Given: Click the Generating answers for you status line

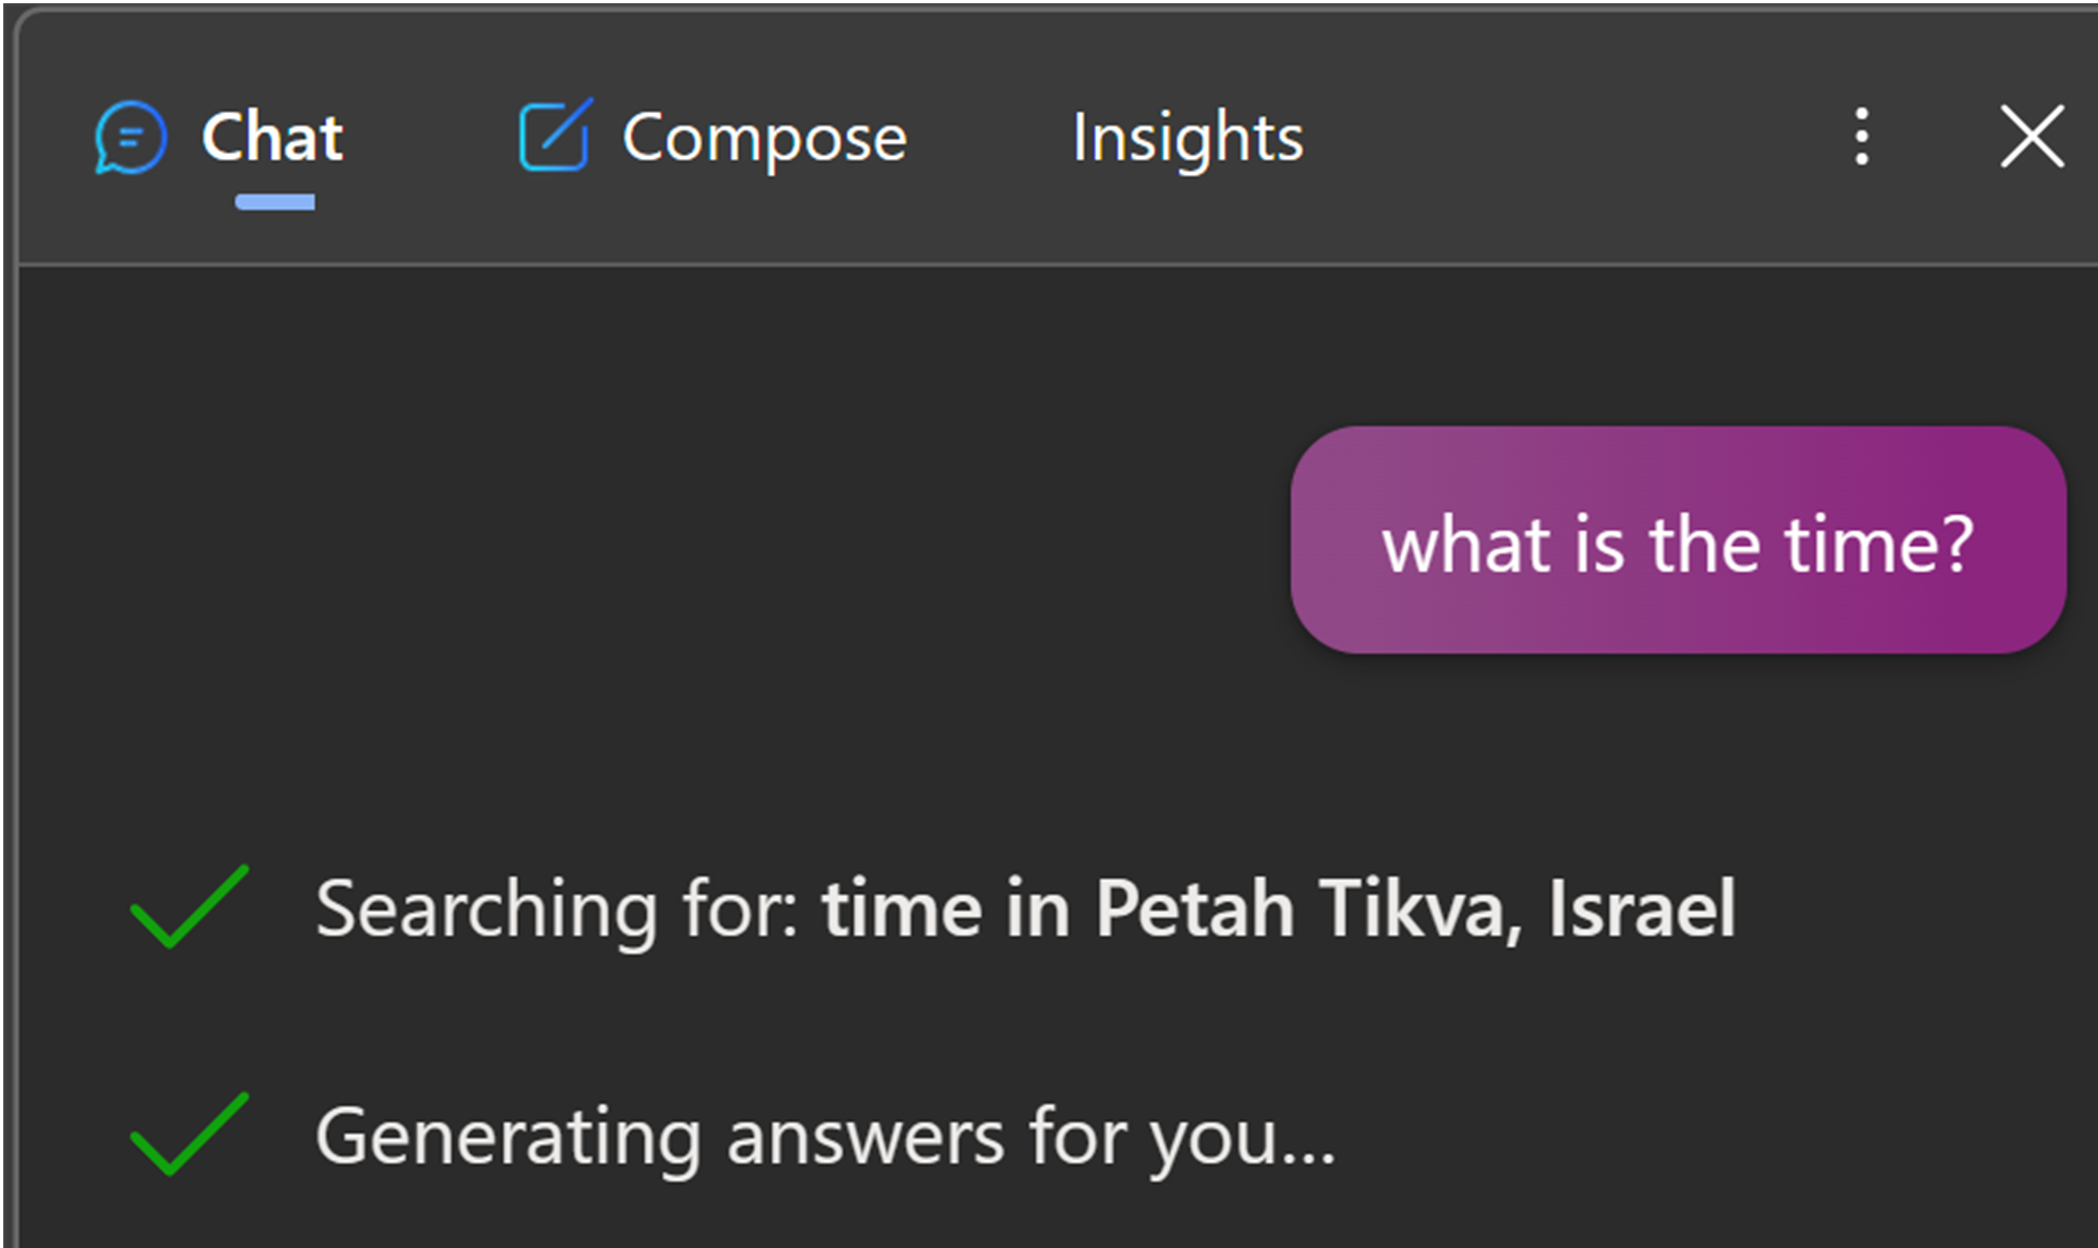Looking at the screenshot, I should click(825, 1135).
